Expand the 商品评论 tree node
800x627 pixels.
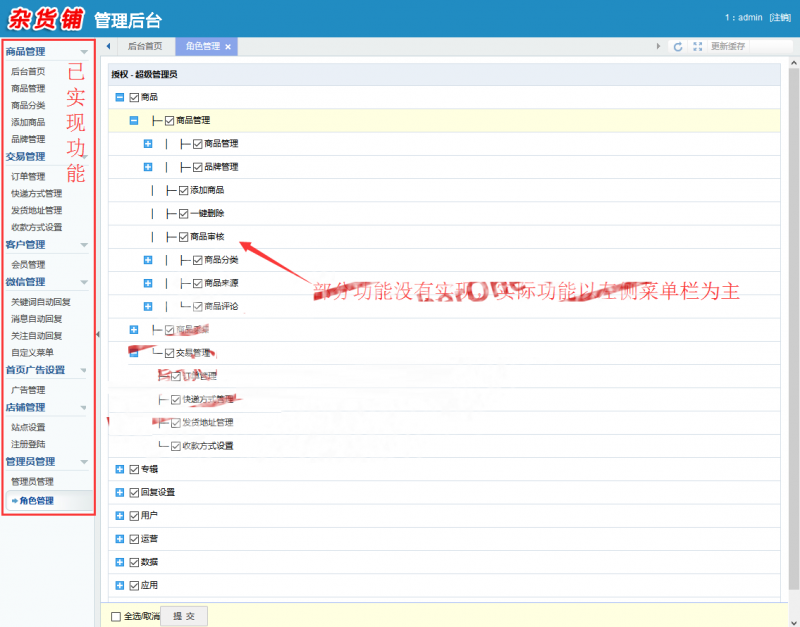pyautogui.click(x=148, y=307)
